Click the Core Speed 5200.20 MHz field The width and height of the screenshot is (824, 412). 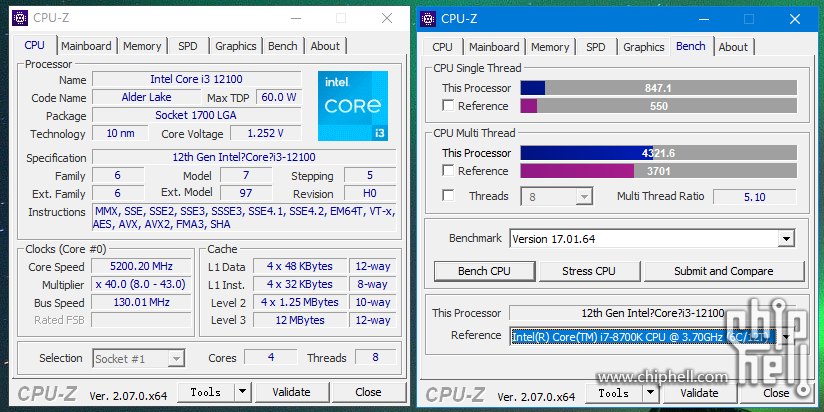click(x=141, y=266)
